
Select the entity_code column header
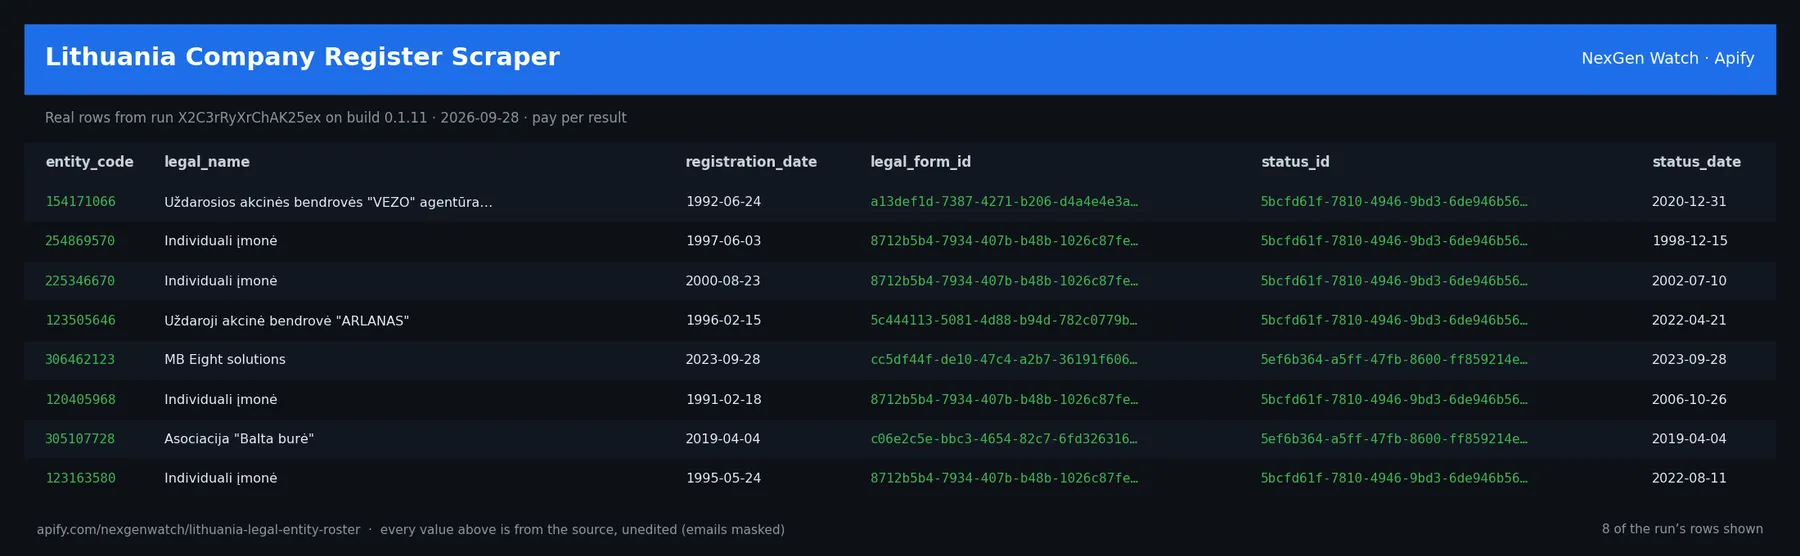tap(89, 162)
